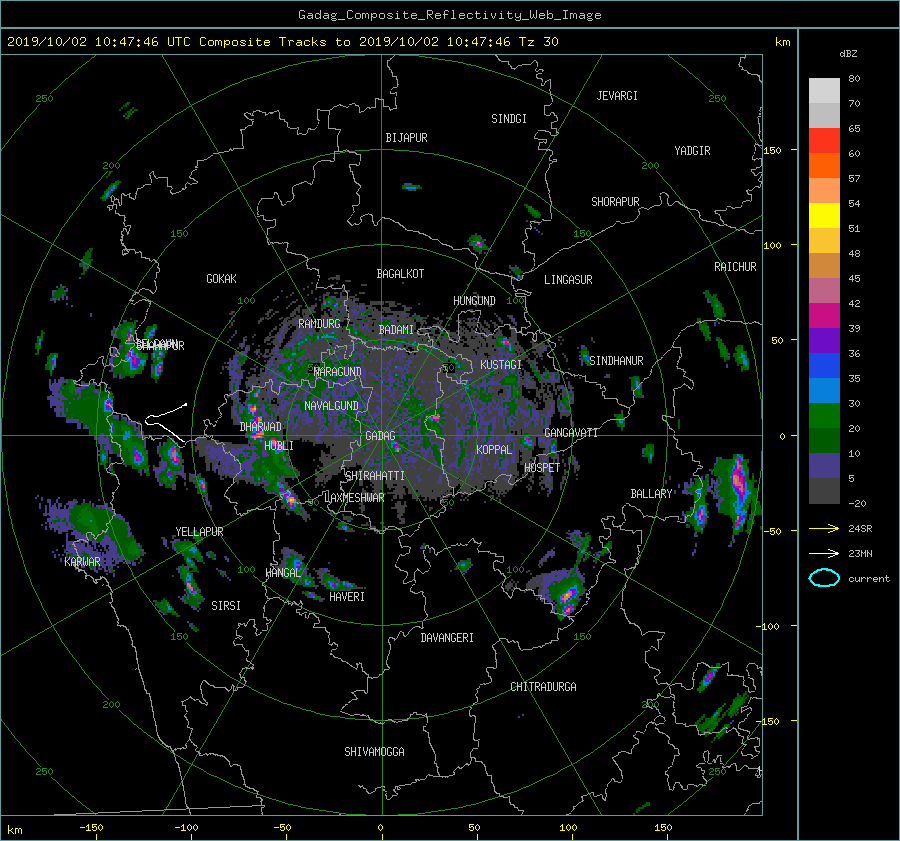Click the HANGAL city label
900x841 pixels.
click(282, 573)
